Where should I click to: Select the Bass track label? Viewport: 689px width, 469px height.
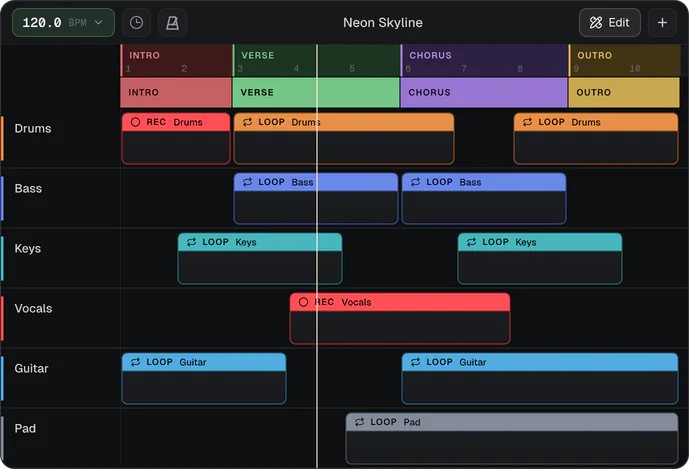pos(28,189)
